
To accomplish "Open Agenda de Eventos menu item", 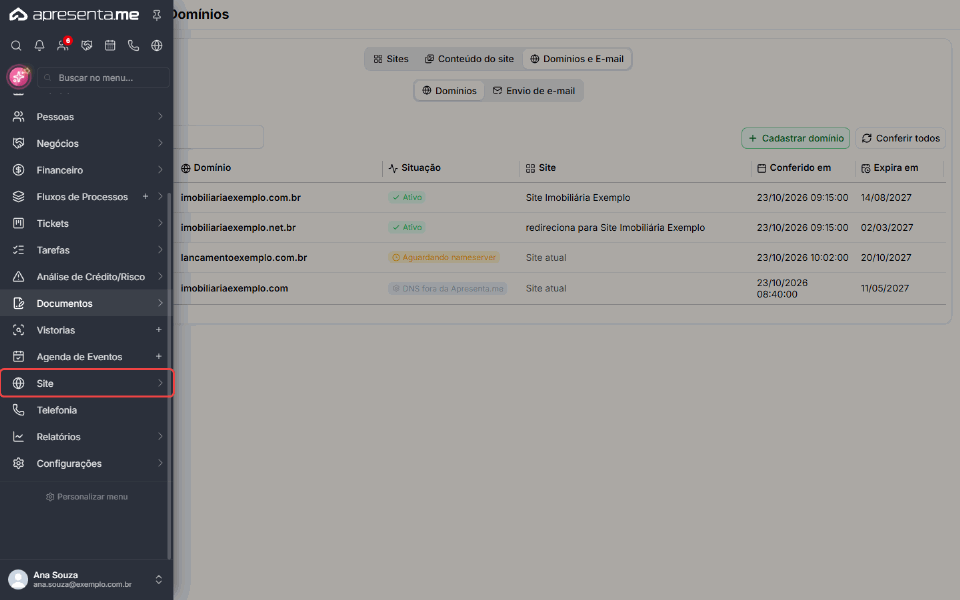I will pyautogui.click(x=86, y=356).
